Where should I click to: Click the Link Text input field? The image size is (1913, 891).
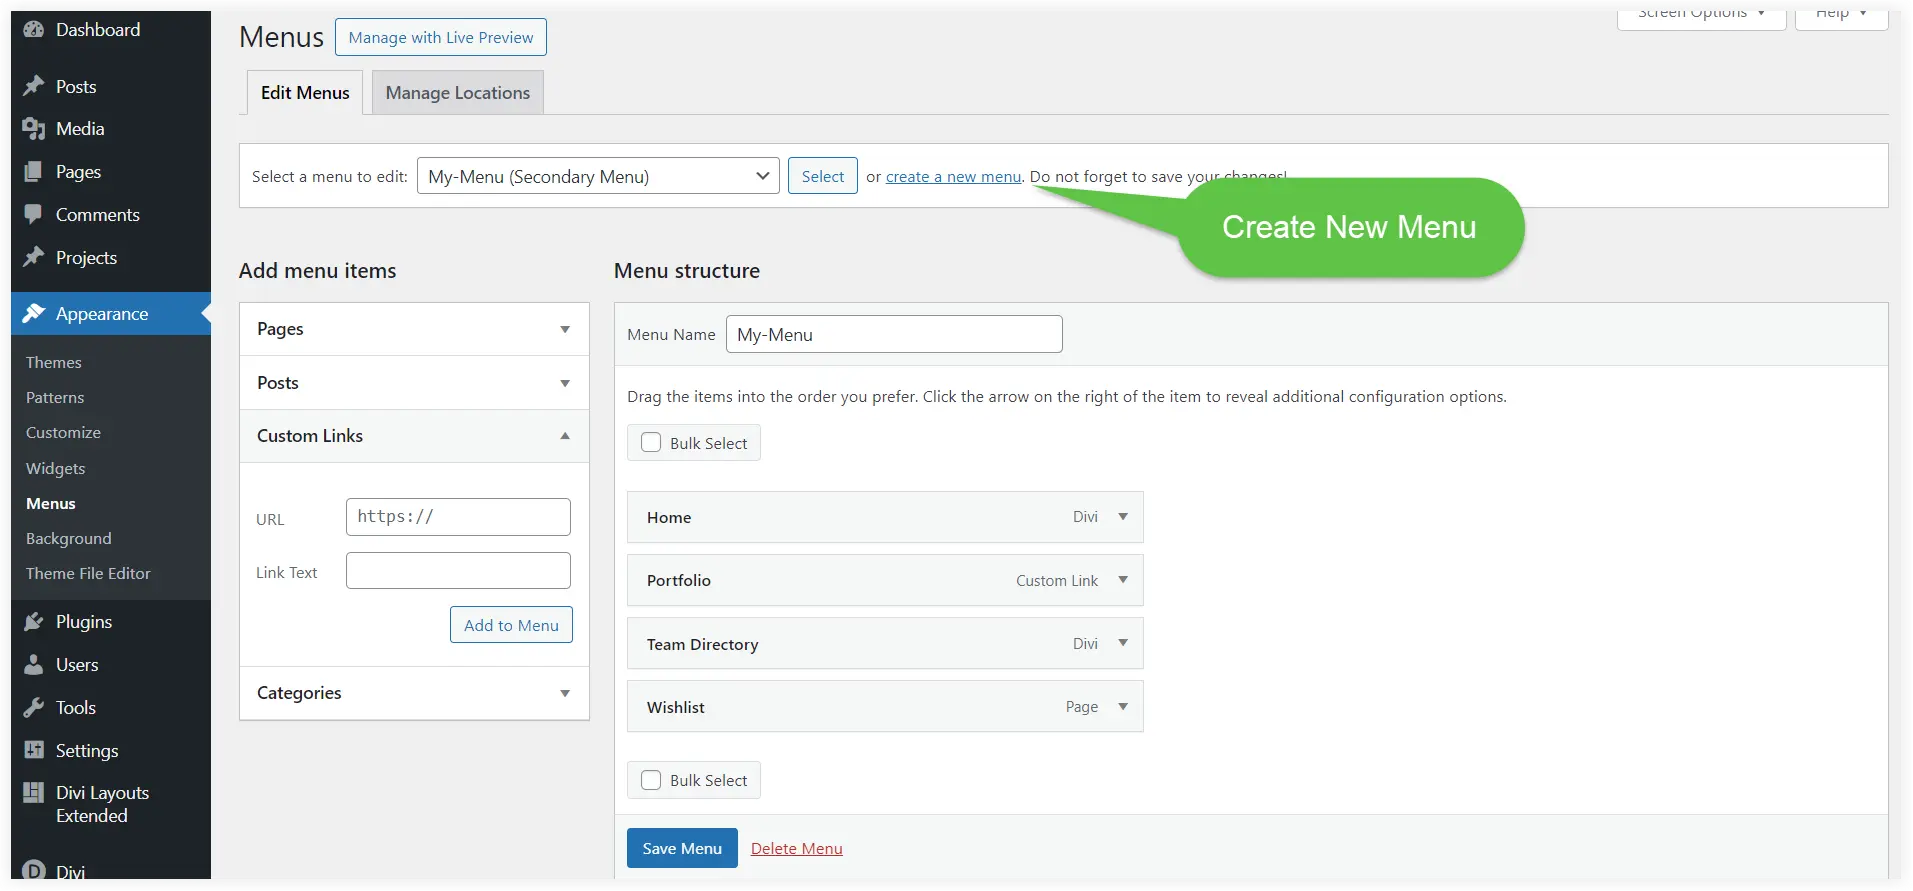click(458, 571)
